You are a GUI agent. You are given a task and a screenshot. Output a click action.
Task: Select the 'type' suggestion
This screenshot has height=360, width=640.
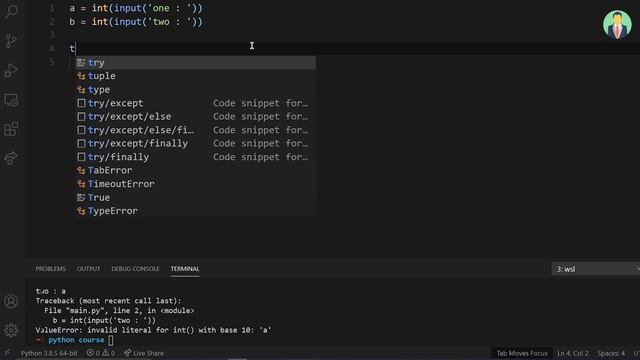(x=196, y=90)
